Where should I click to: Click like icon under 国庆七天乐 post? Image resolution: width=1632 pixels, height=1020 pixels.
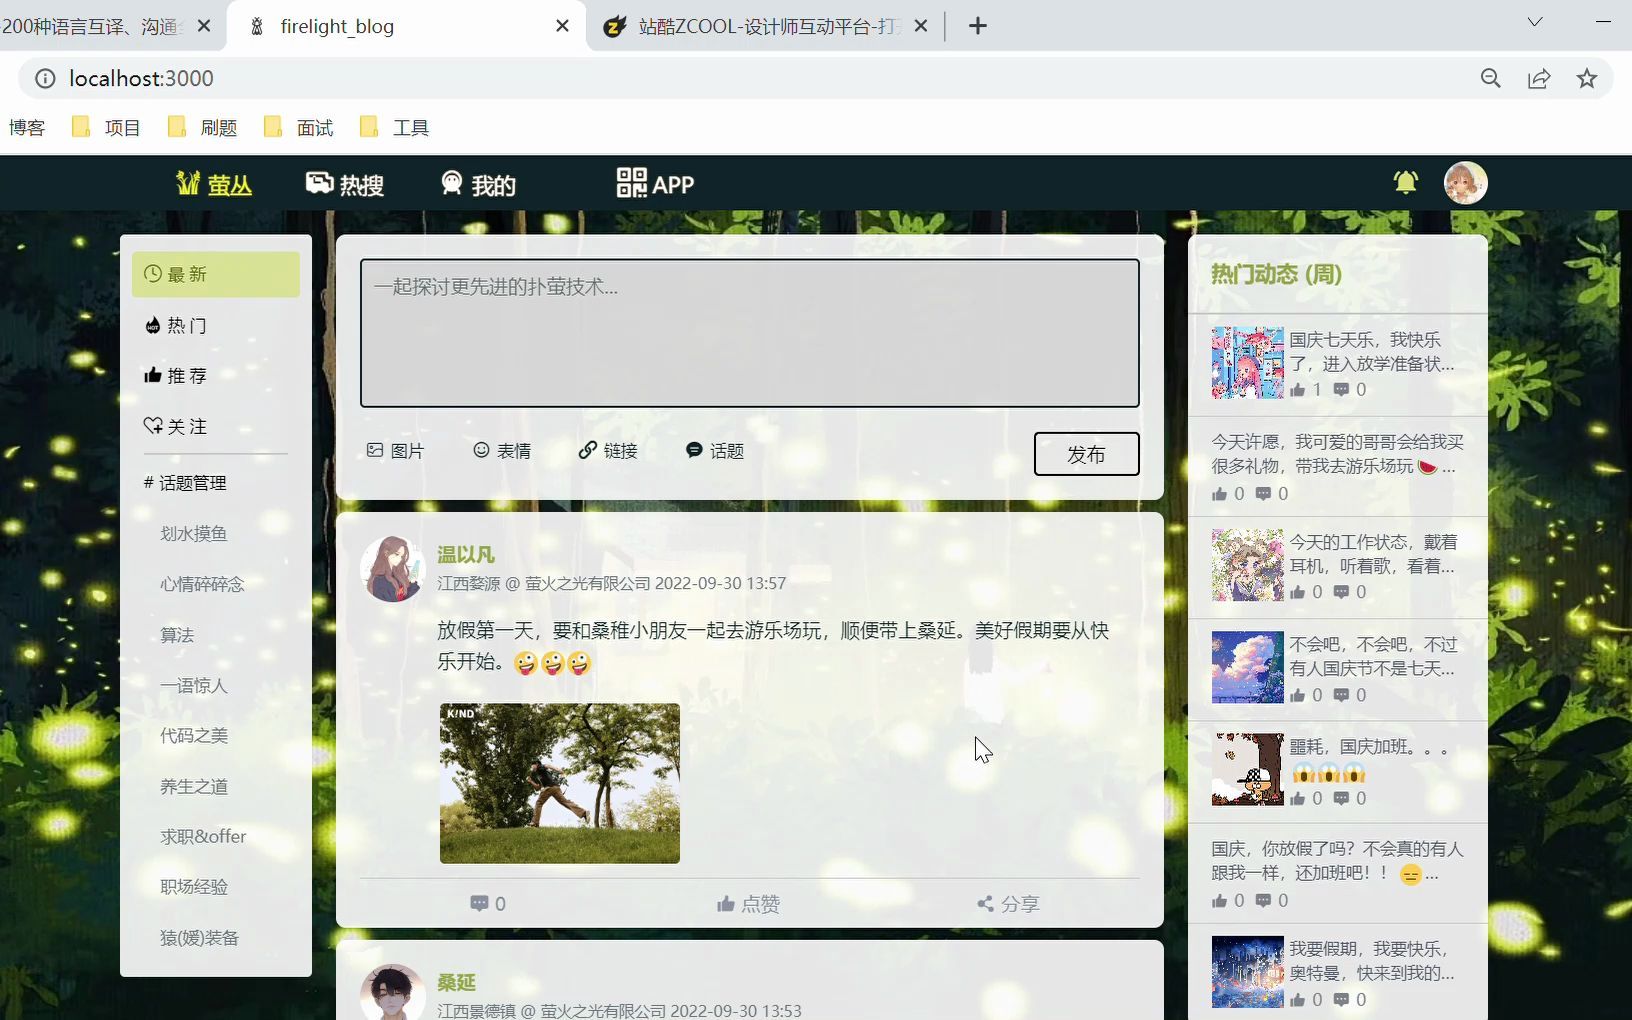[1298, 390]
